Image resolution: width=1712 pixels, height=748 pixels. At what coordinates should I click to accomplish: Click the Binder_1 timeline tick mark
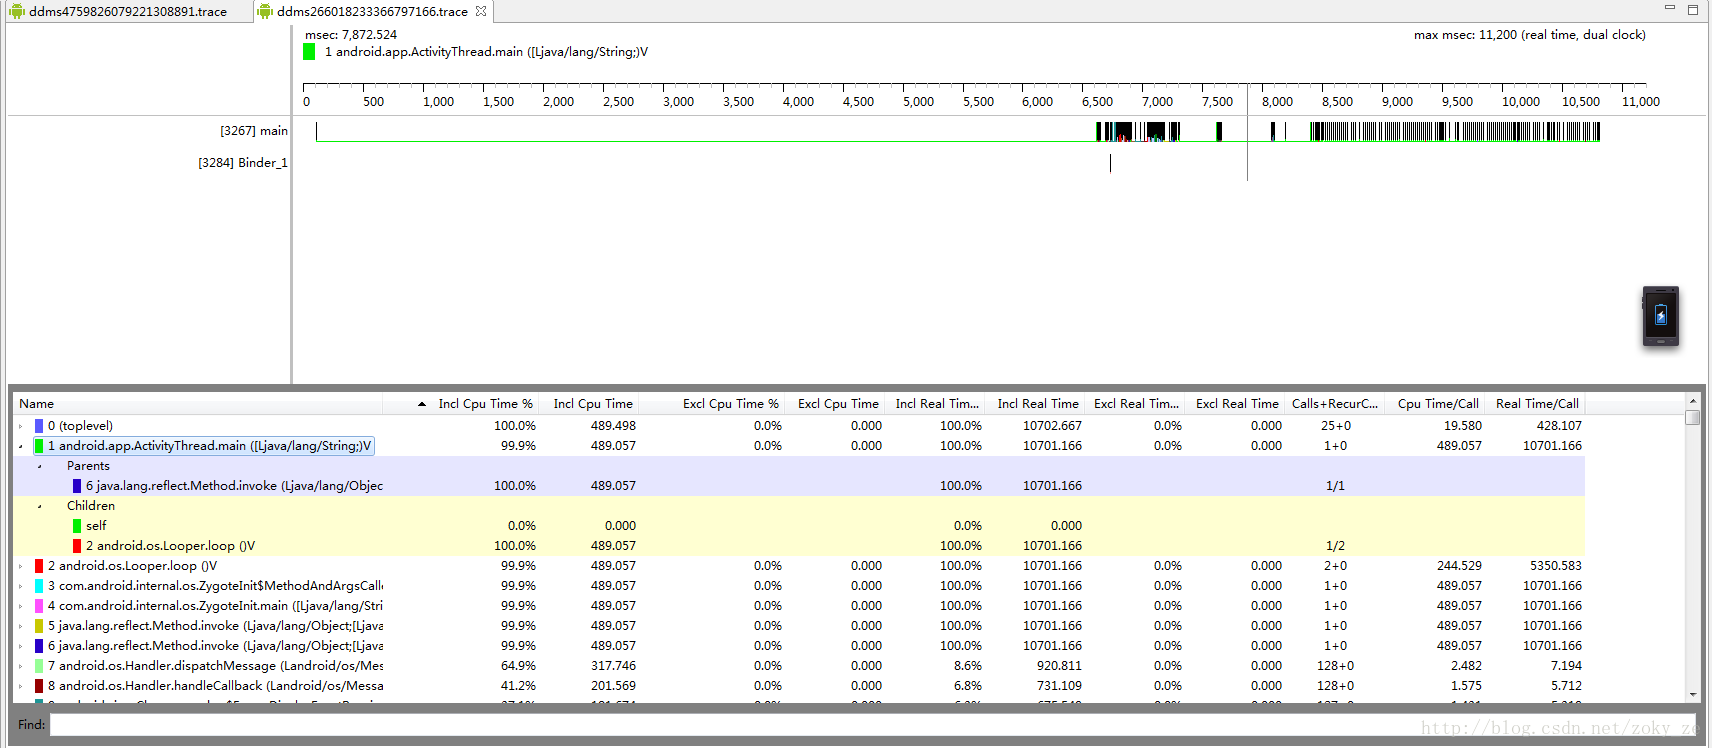(1110, 163)
